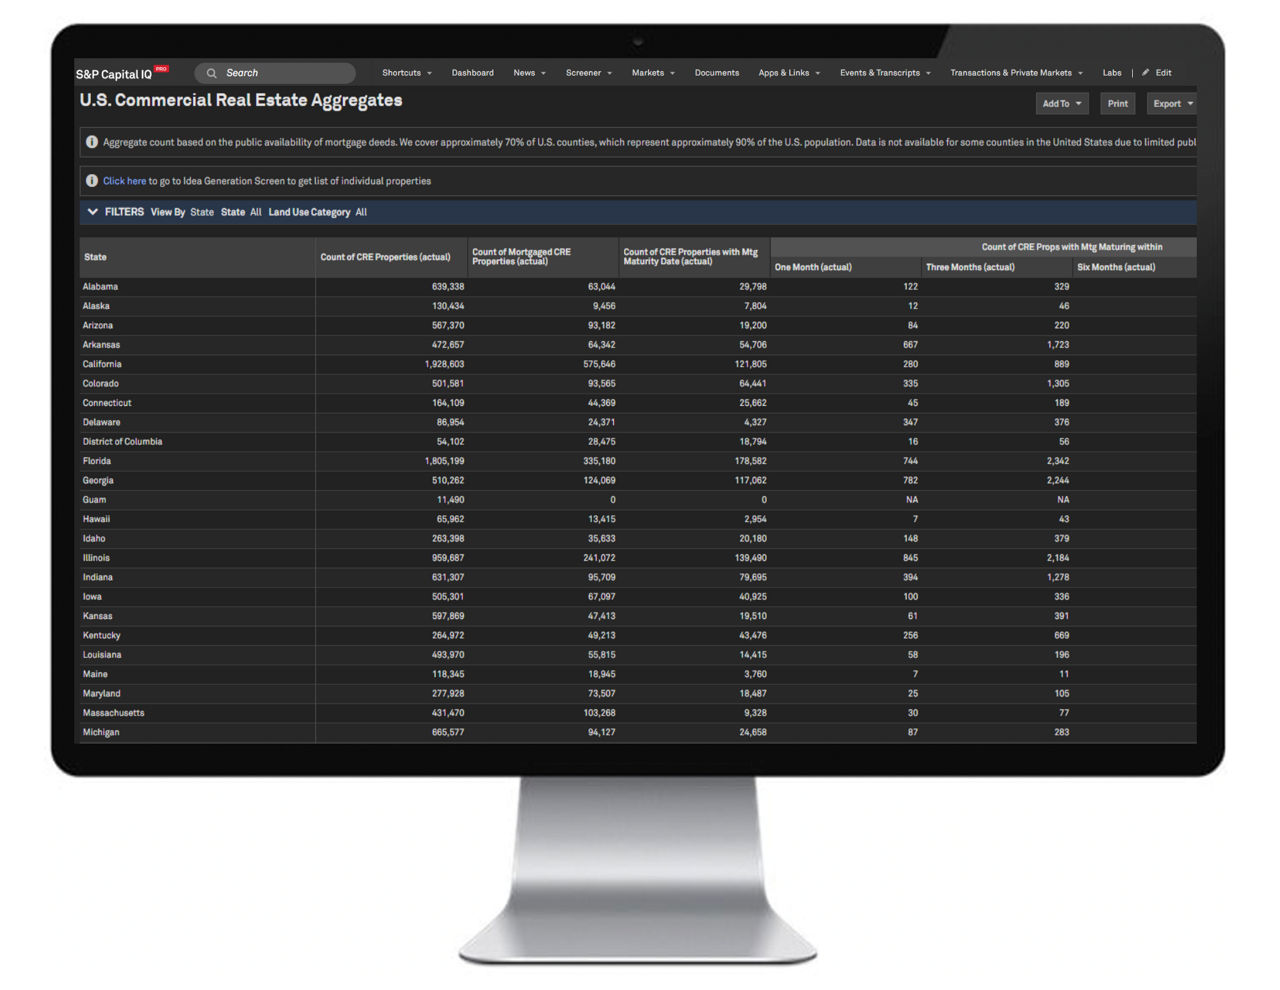This screenshot has height=990, width=1280.
Task: Open the Documents menu item
Action: (716, 73)
